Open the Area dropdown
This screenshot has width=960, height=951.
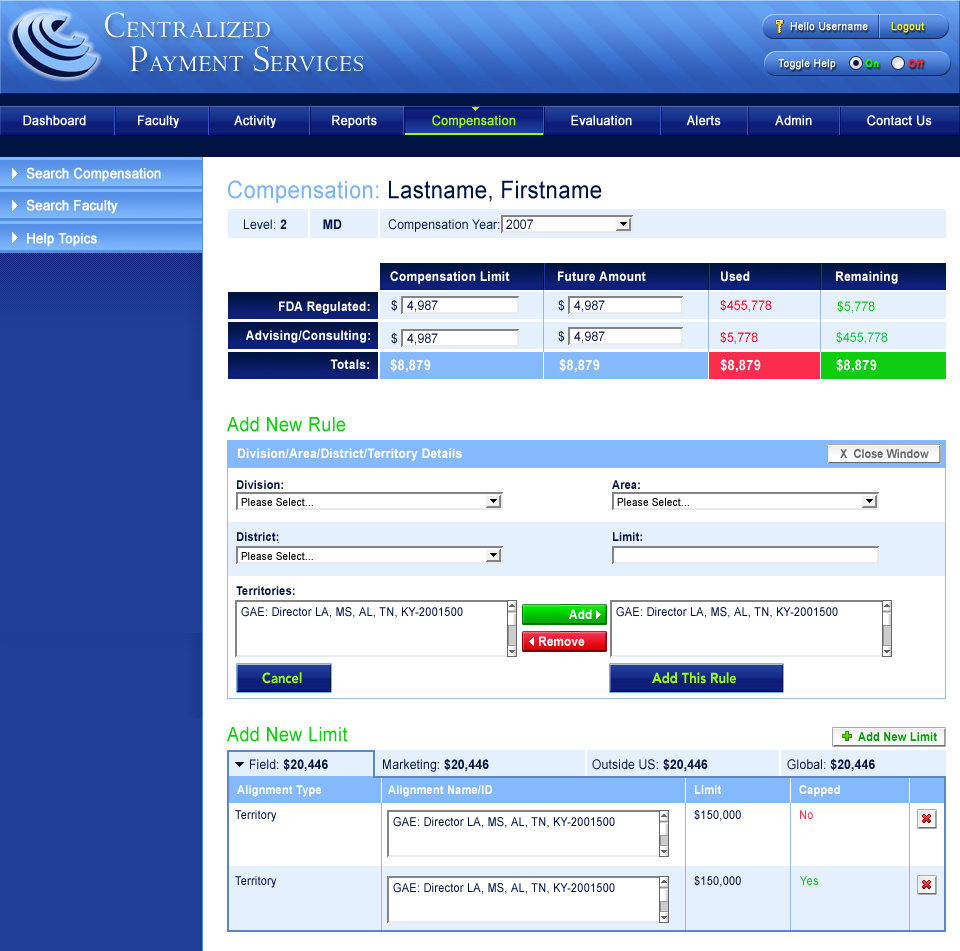pos(869,502)
